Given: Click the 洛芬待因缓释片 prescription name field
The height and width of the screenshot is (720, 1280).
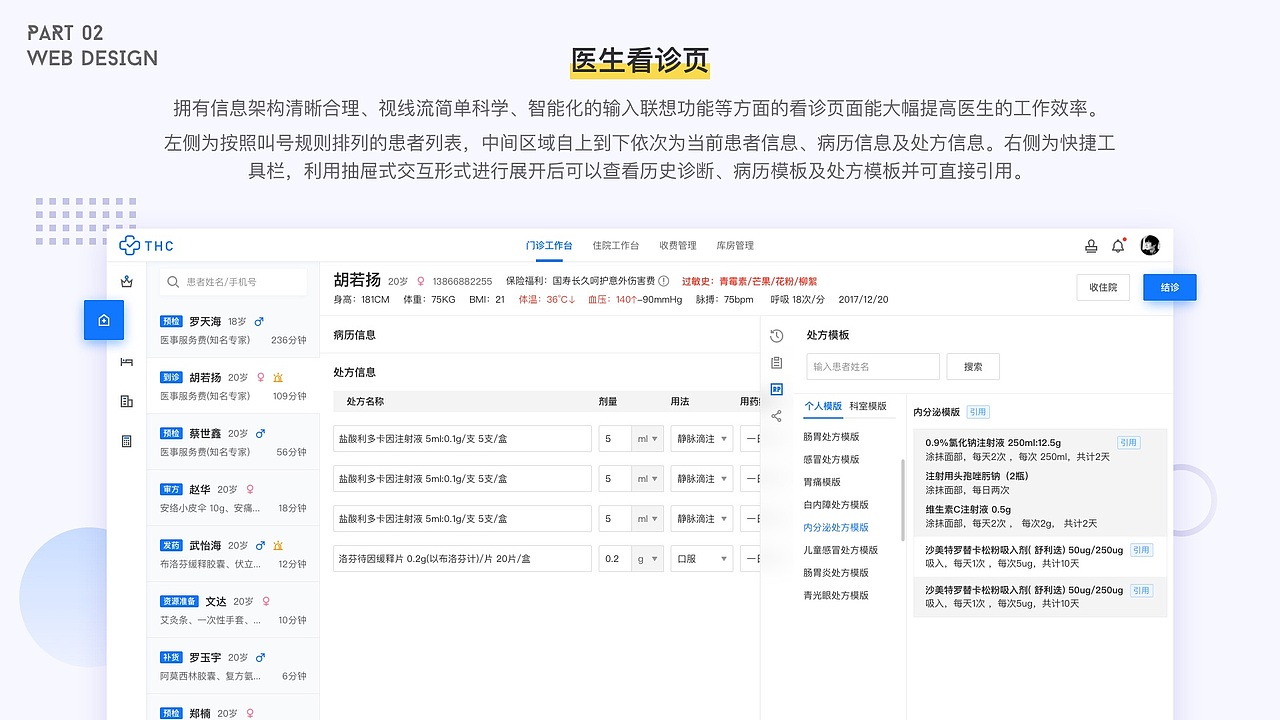Looking at the screenshot, I should 463,559.
